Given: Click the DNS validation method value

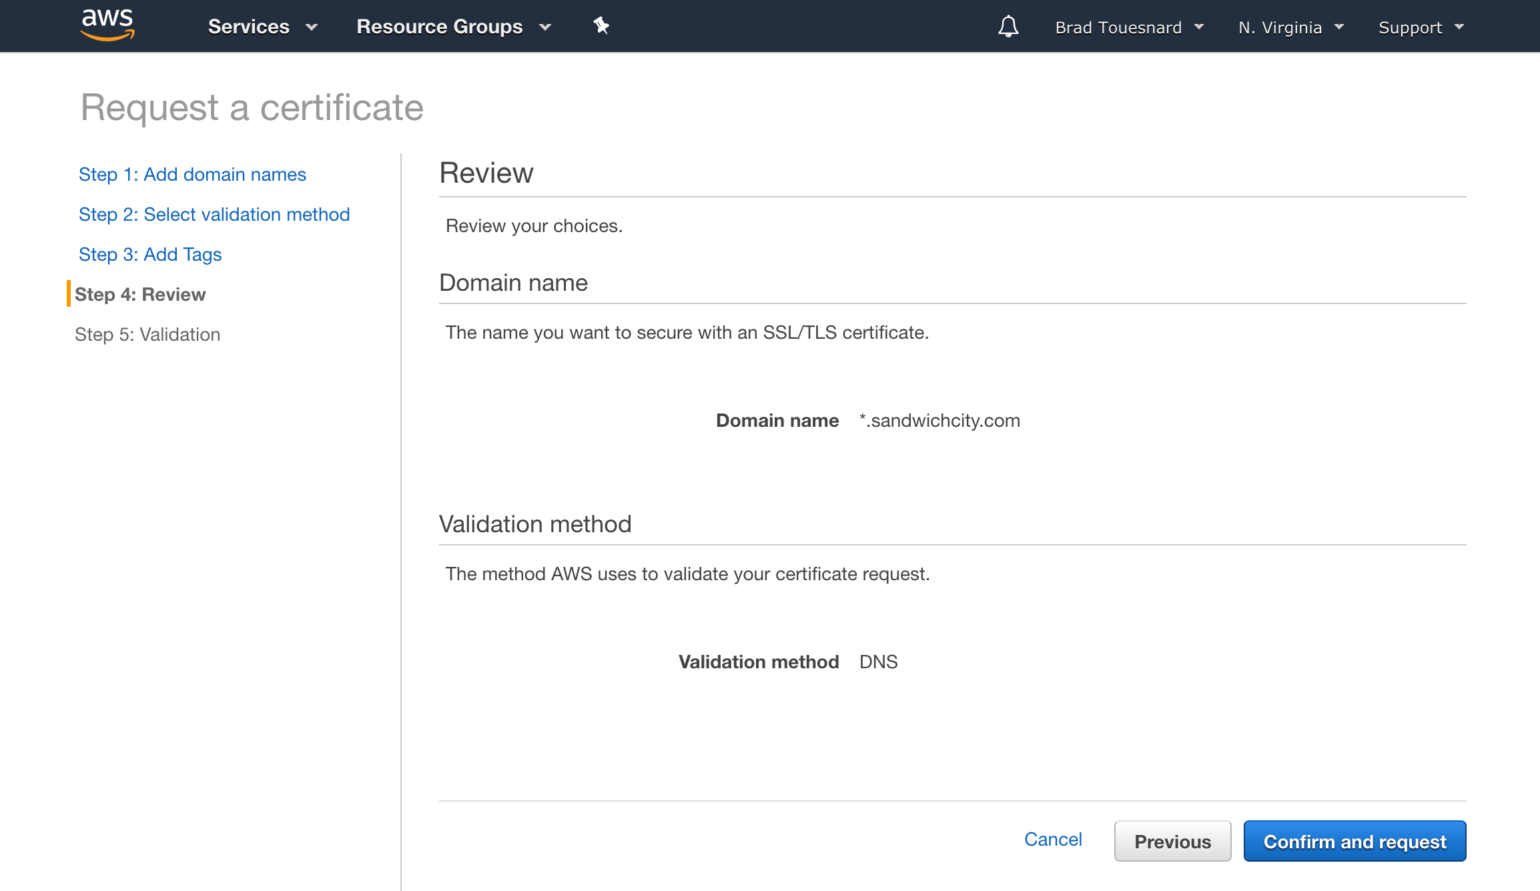Looking at the screenshot, I should (x=878, y=661).
